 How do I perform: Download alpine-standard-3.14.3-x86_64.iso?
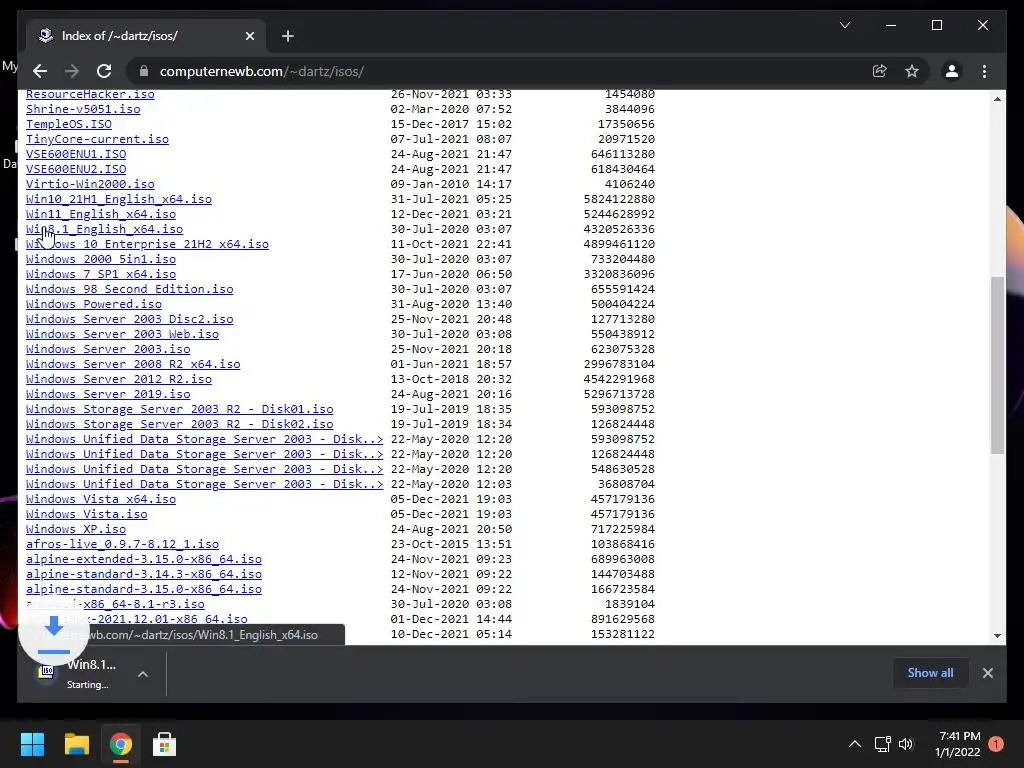coord(144,575)
